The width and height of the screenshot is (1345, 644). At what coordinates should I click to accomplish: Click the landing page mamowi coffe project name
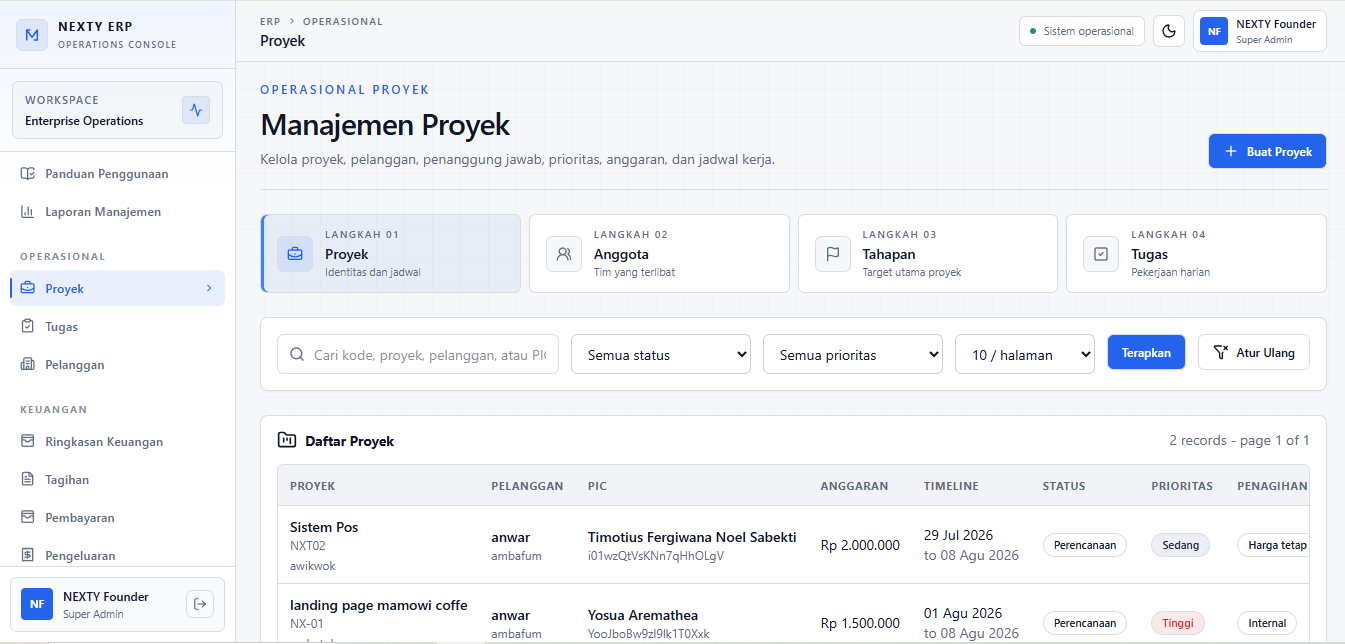pyautogui.click(x=379, y=605)
